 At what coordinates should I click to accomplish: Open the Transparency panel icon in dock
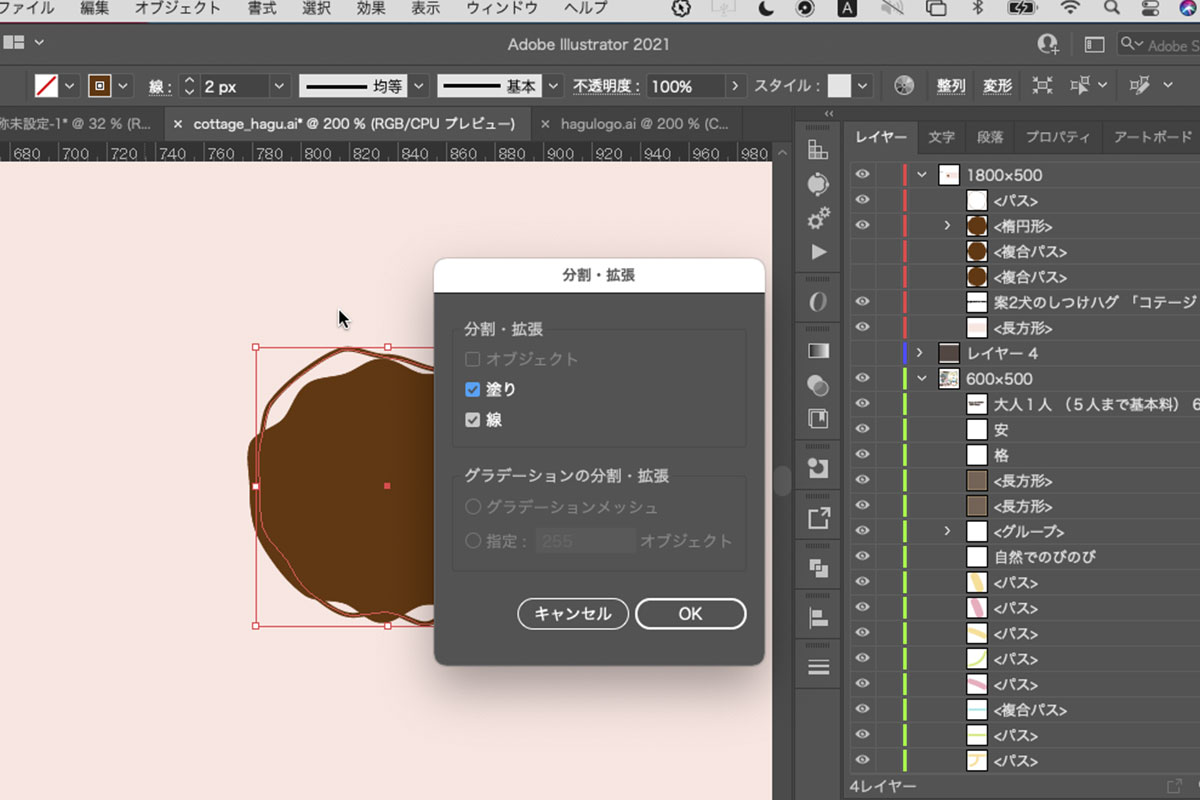(x=818, y=385)
